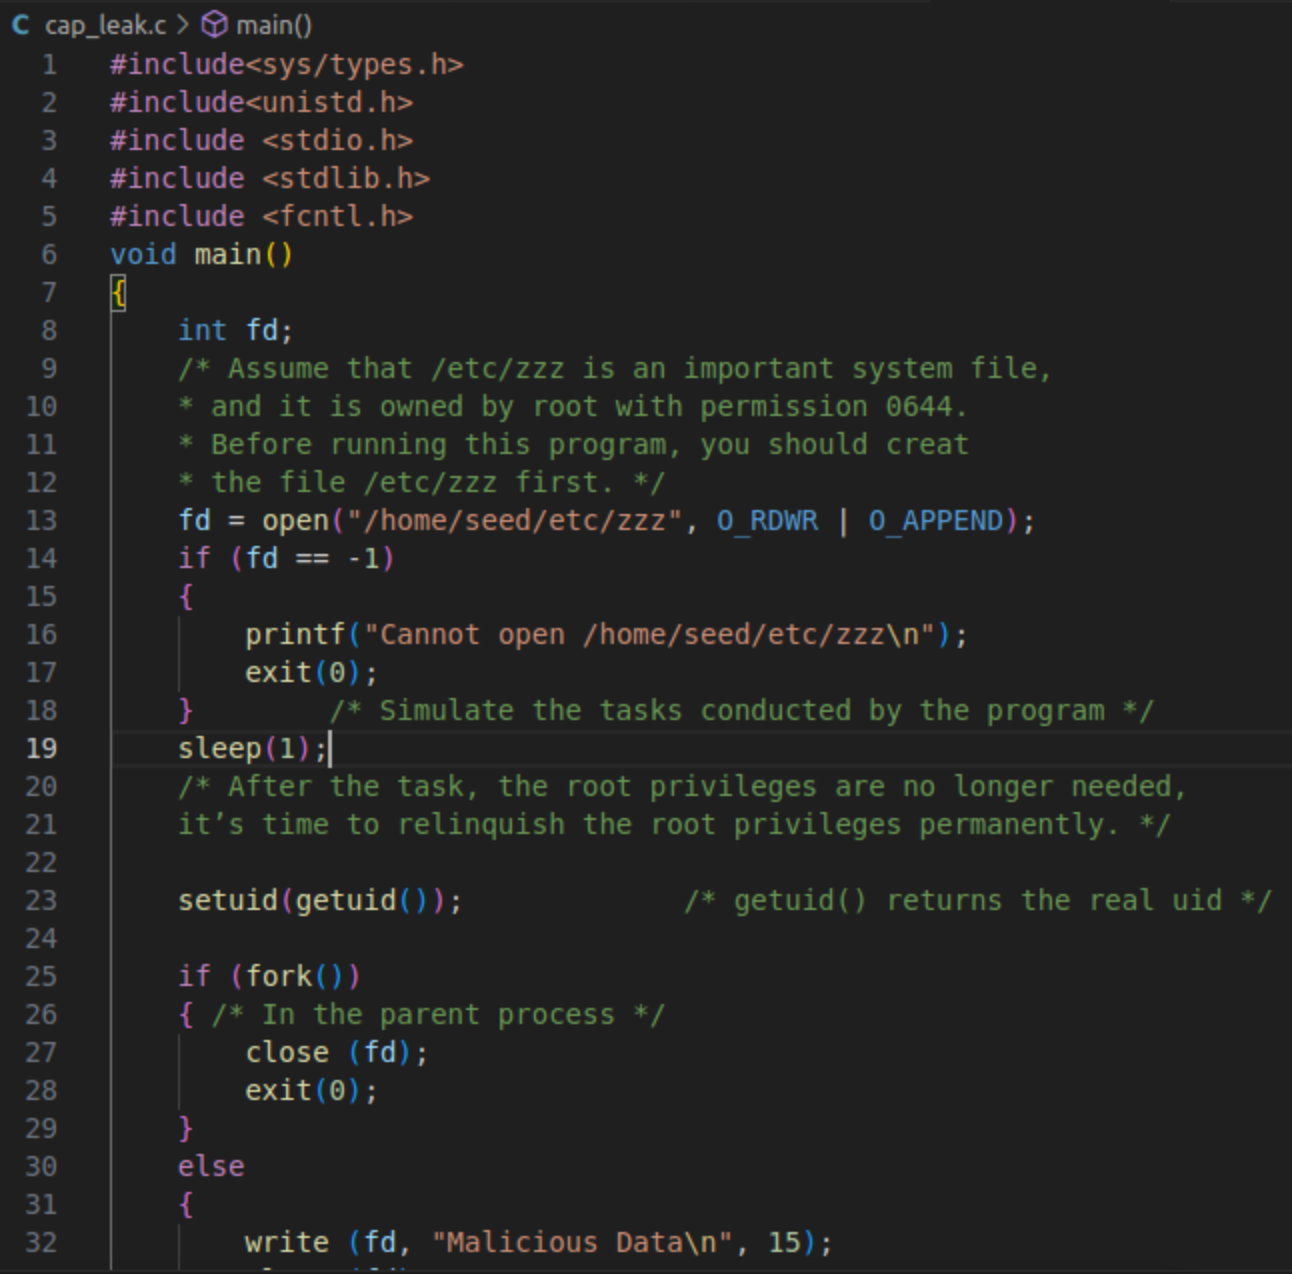Click line number 32 in the gutter
The height and width of the screenshot is (1274, 1292).
41,1242
